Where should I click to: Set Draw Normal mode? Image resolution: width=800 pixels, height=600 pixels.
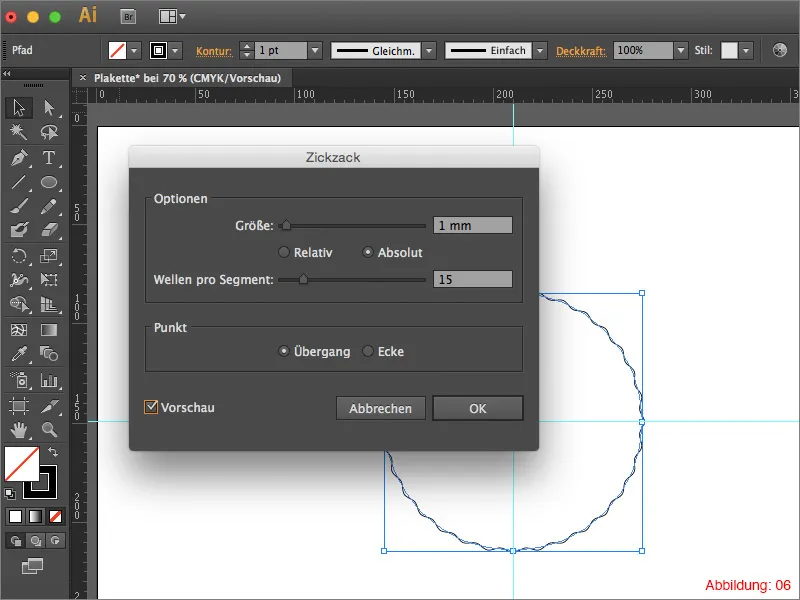16,541
